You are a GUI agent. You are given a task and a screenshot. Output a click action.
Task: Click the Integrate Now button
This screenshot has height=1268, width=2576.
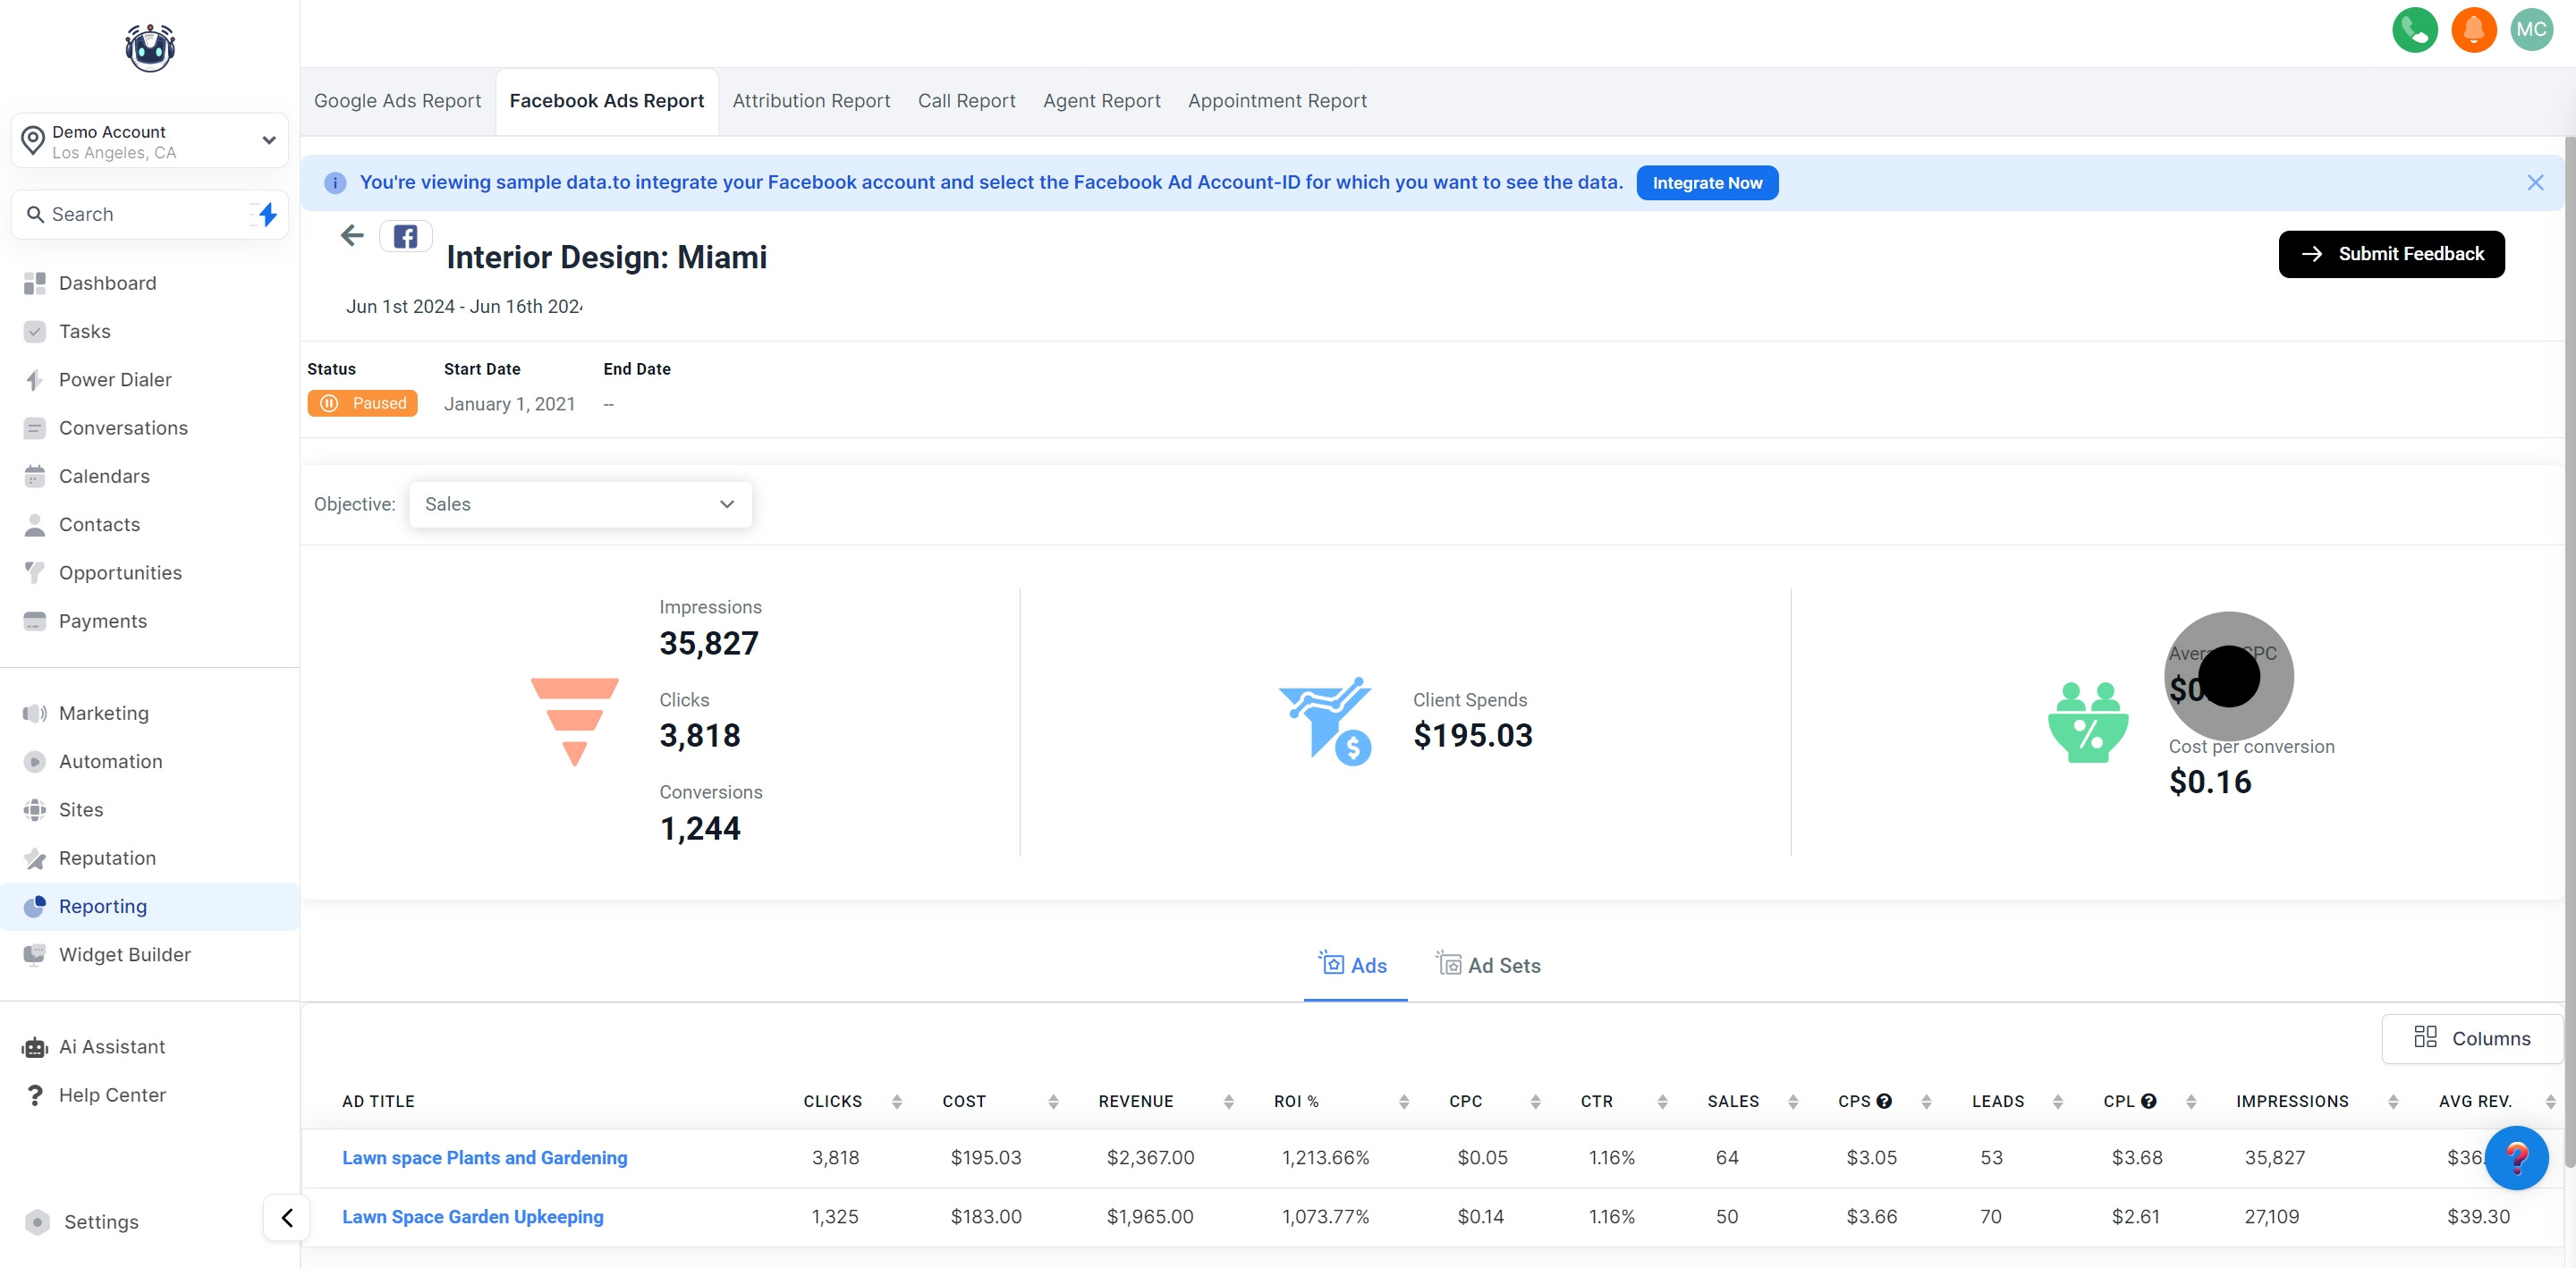[x=1706, y=183]
